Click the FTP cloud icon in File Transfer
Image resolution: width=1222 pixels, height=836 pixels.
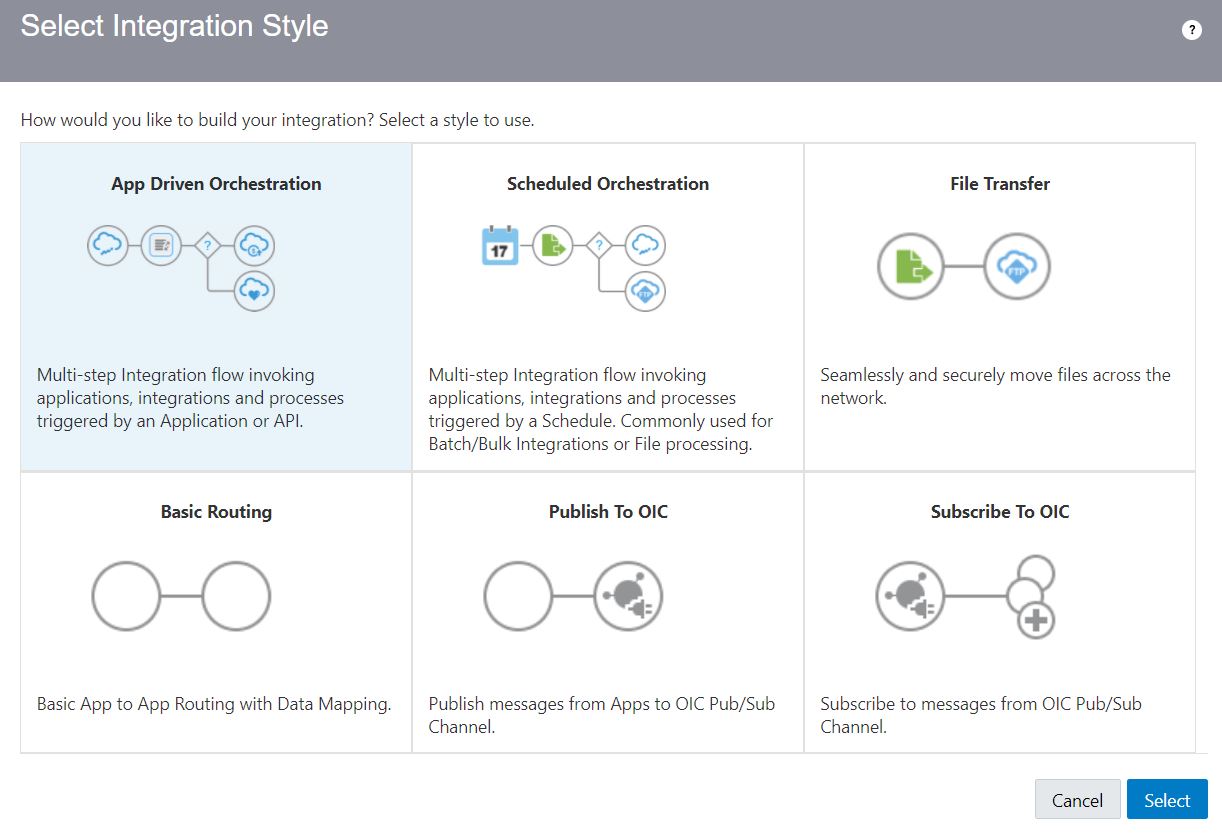[1016, 265]
